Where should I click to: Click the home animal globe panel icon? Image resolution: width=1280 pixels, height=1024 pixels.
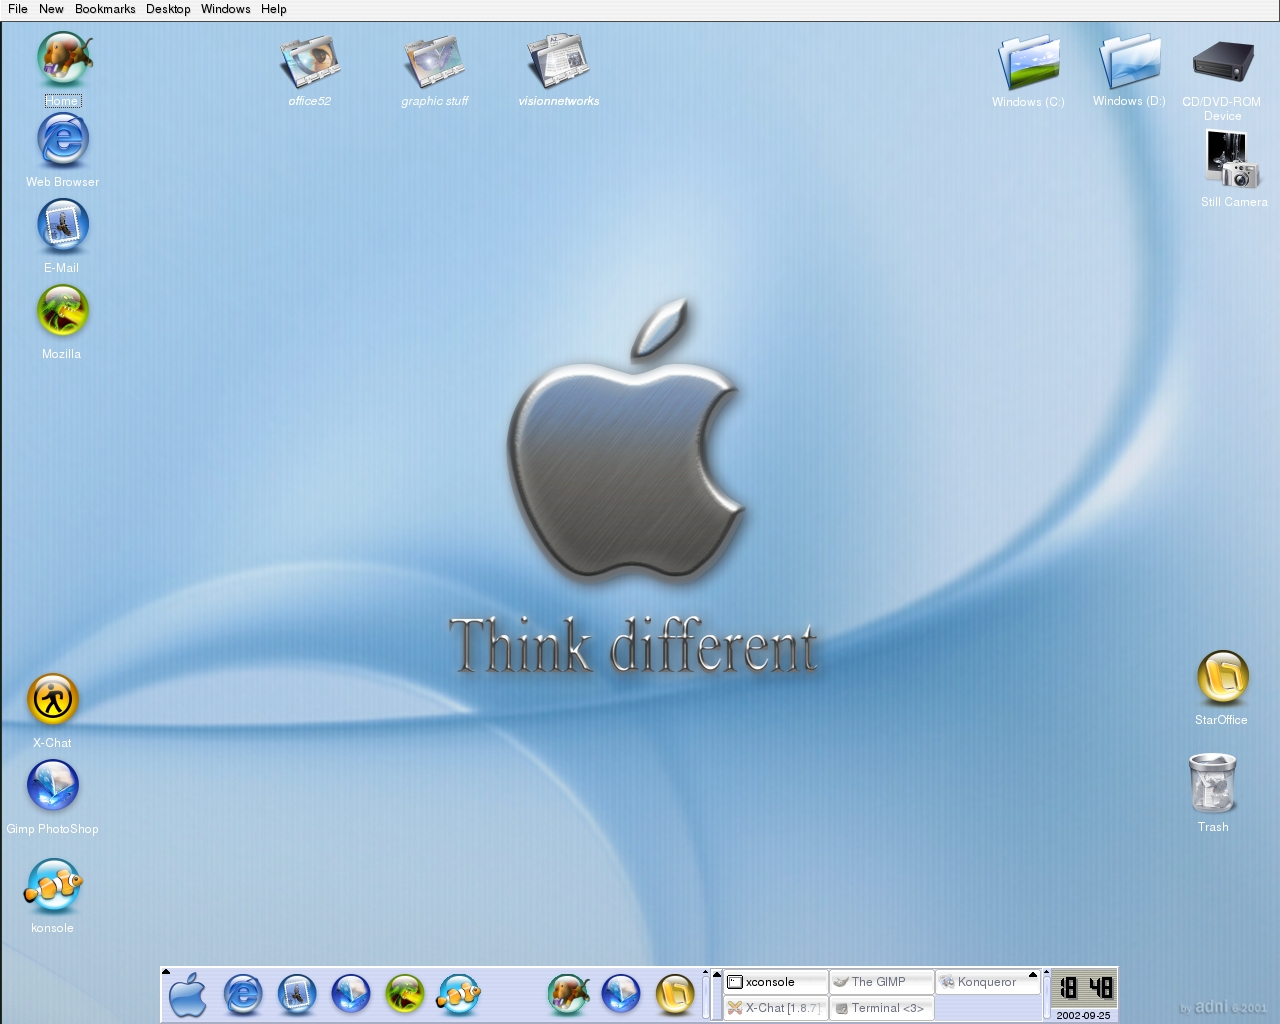coord(568,994)
